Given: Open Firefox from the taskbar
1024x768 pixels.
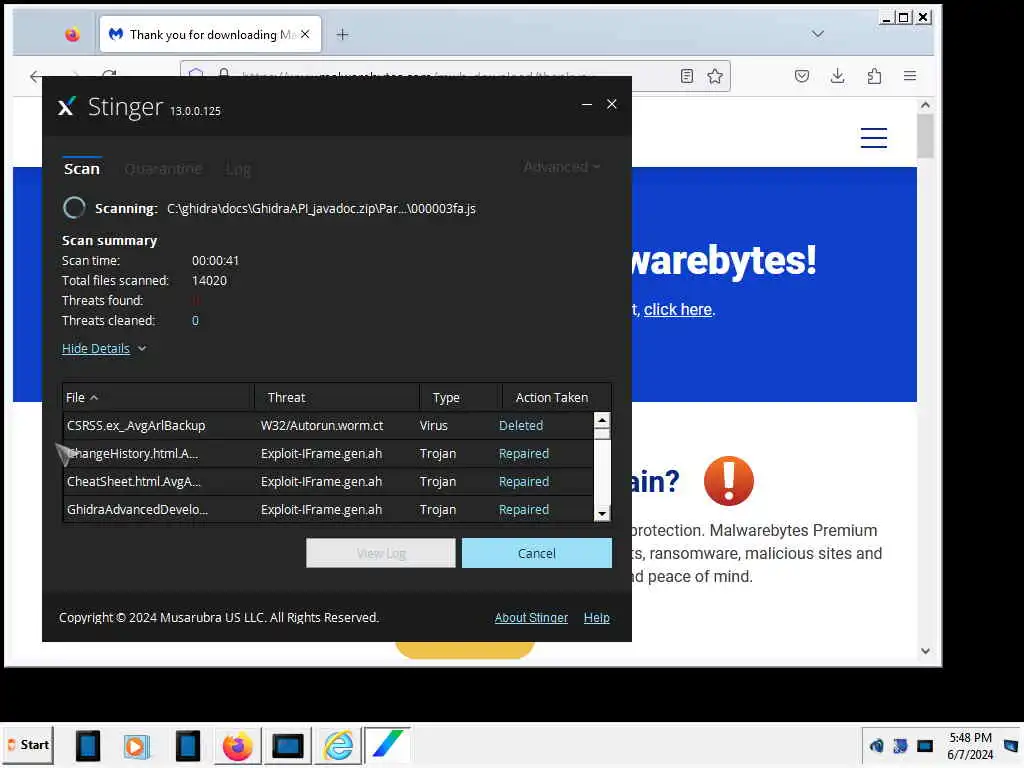Looking at the screenshot, I should point(237,745).
